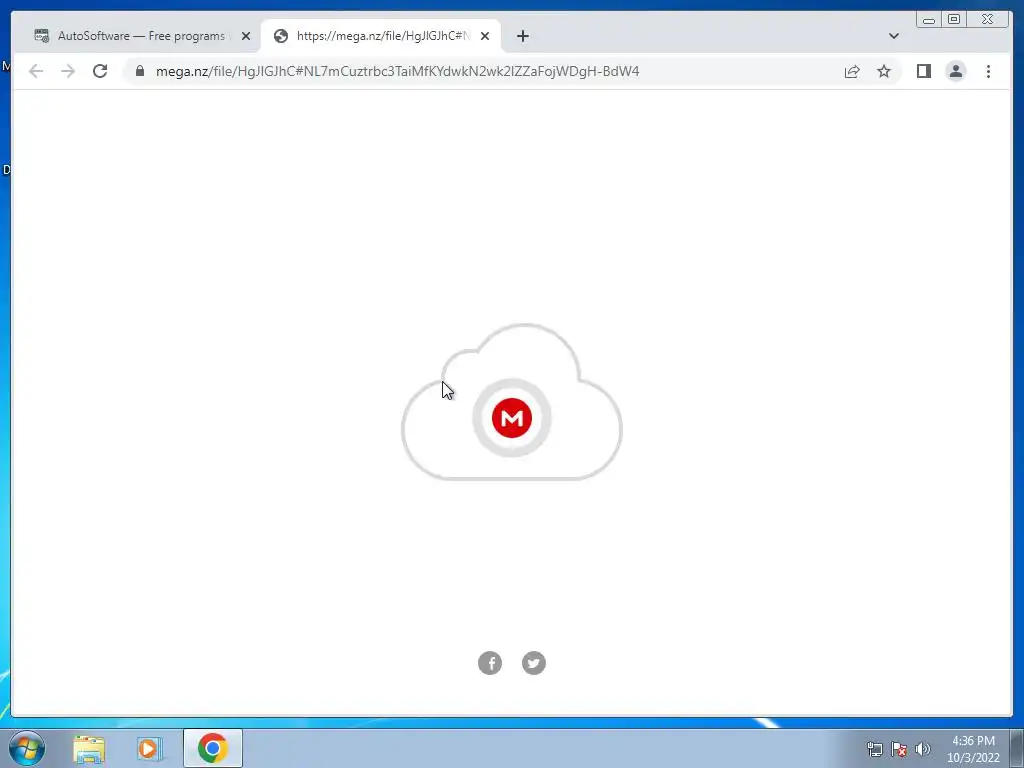Click the clock showing 4:36 PM
The width and height of the screenshot is (1024, 768).
click(x=973, y=748)
